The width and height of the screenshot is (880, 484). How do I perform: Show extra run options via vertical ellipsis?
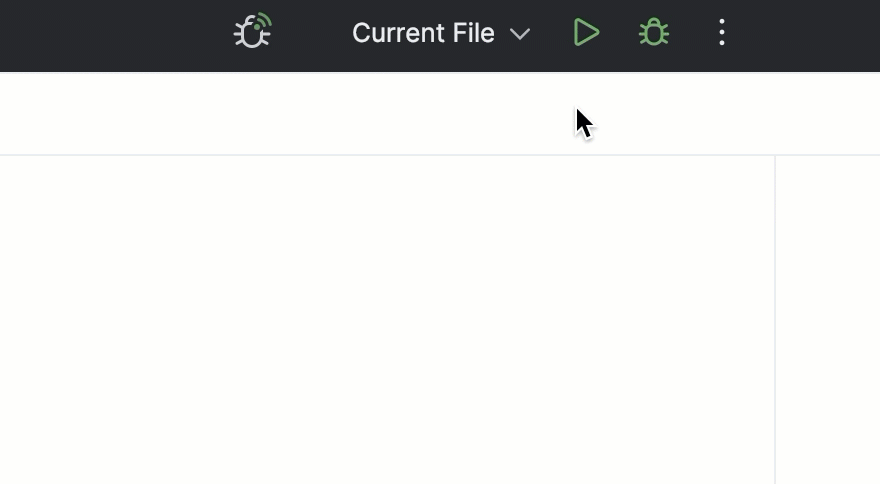tap(722, 32)
